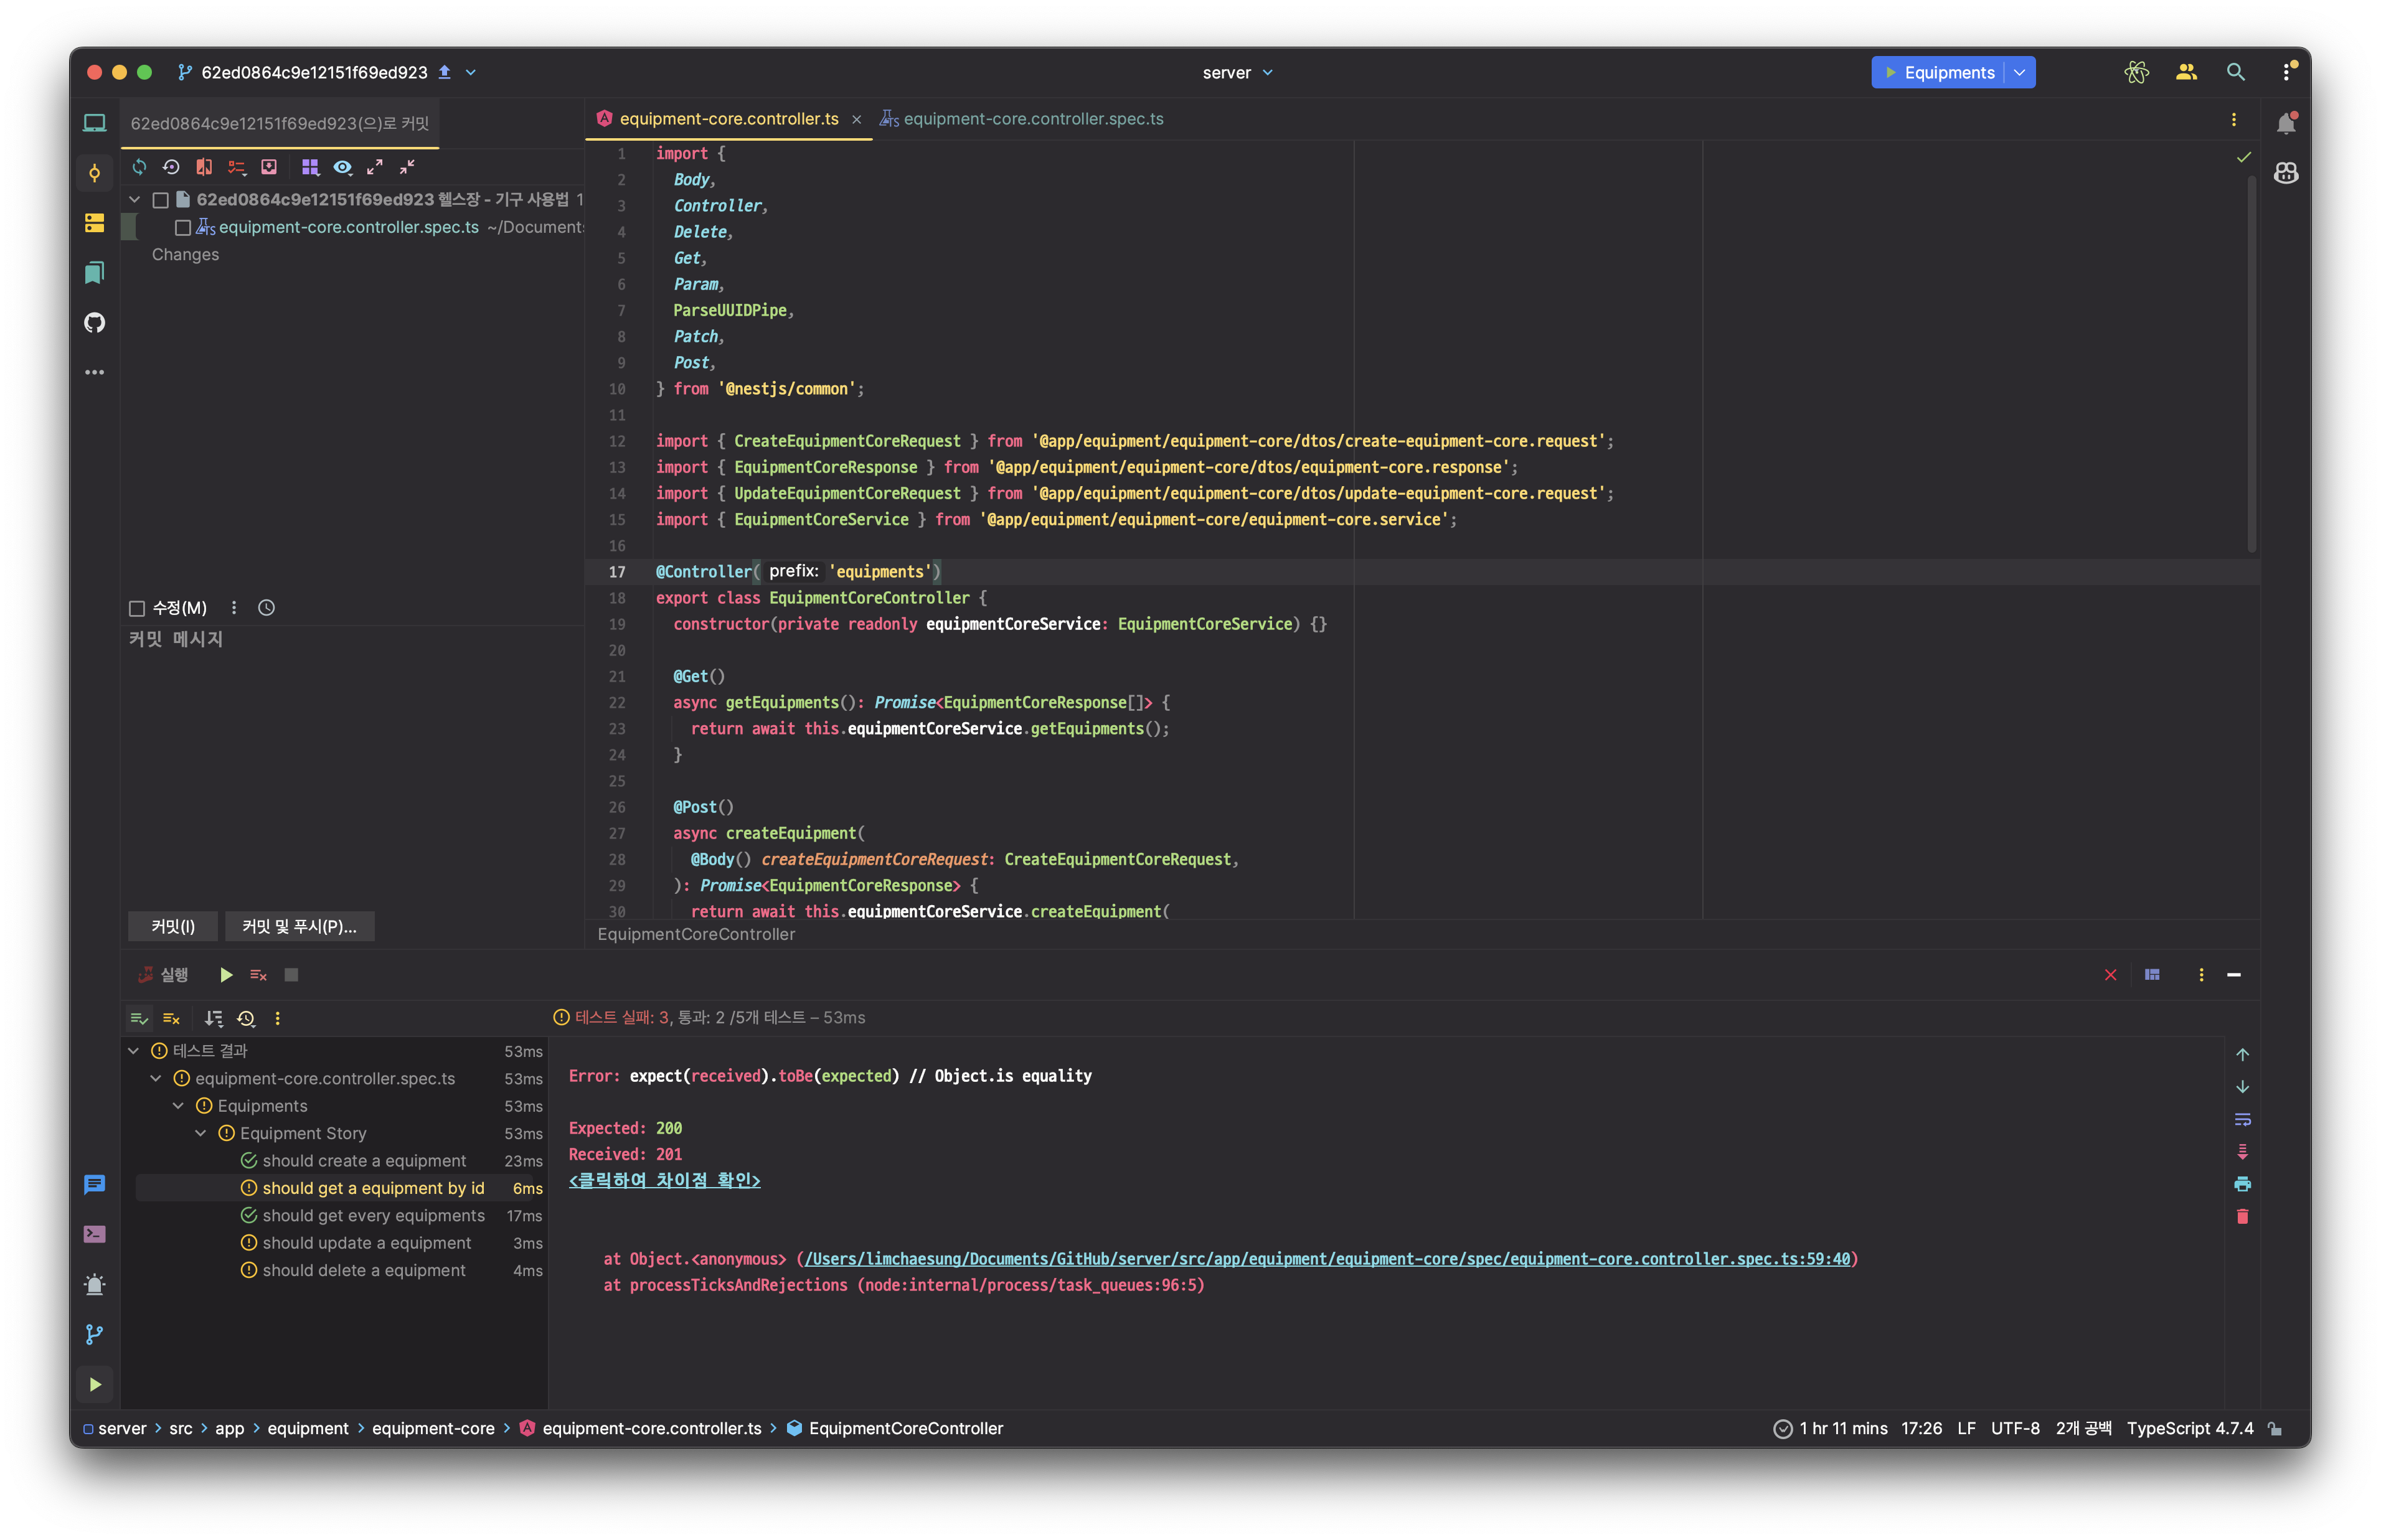Rerun tests with the green play icon
Viewport: 2381px width, 1540px height.
click(x=226, y=975)
